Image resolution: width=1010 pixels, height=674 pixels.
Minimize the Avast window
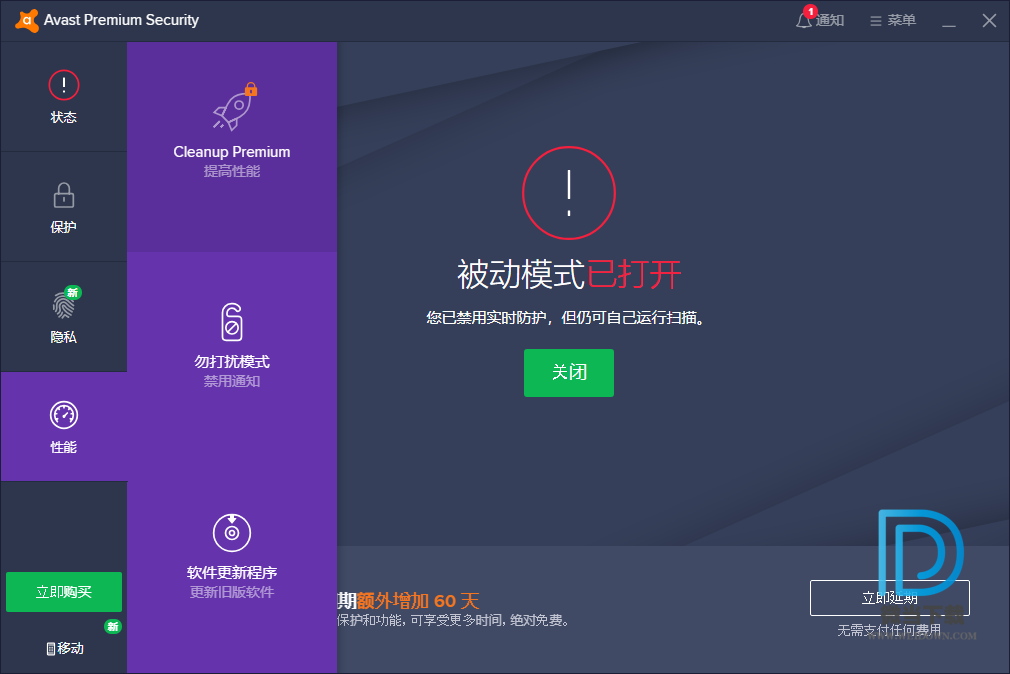pos(949,20)
